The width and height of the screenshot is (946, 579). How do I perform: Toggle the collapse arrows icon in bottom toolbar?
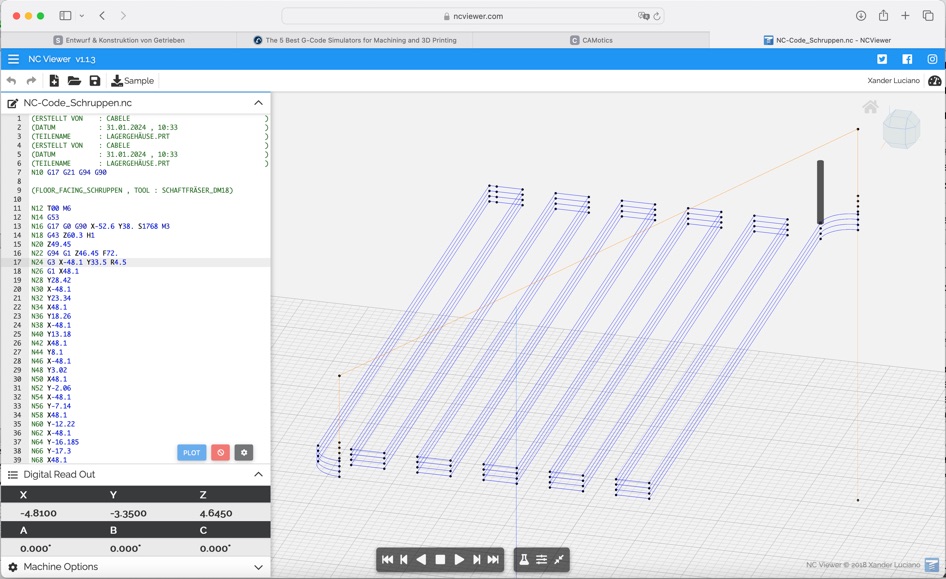pyautogui.click(x=559, y=560)
